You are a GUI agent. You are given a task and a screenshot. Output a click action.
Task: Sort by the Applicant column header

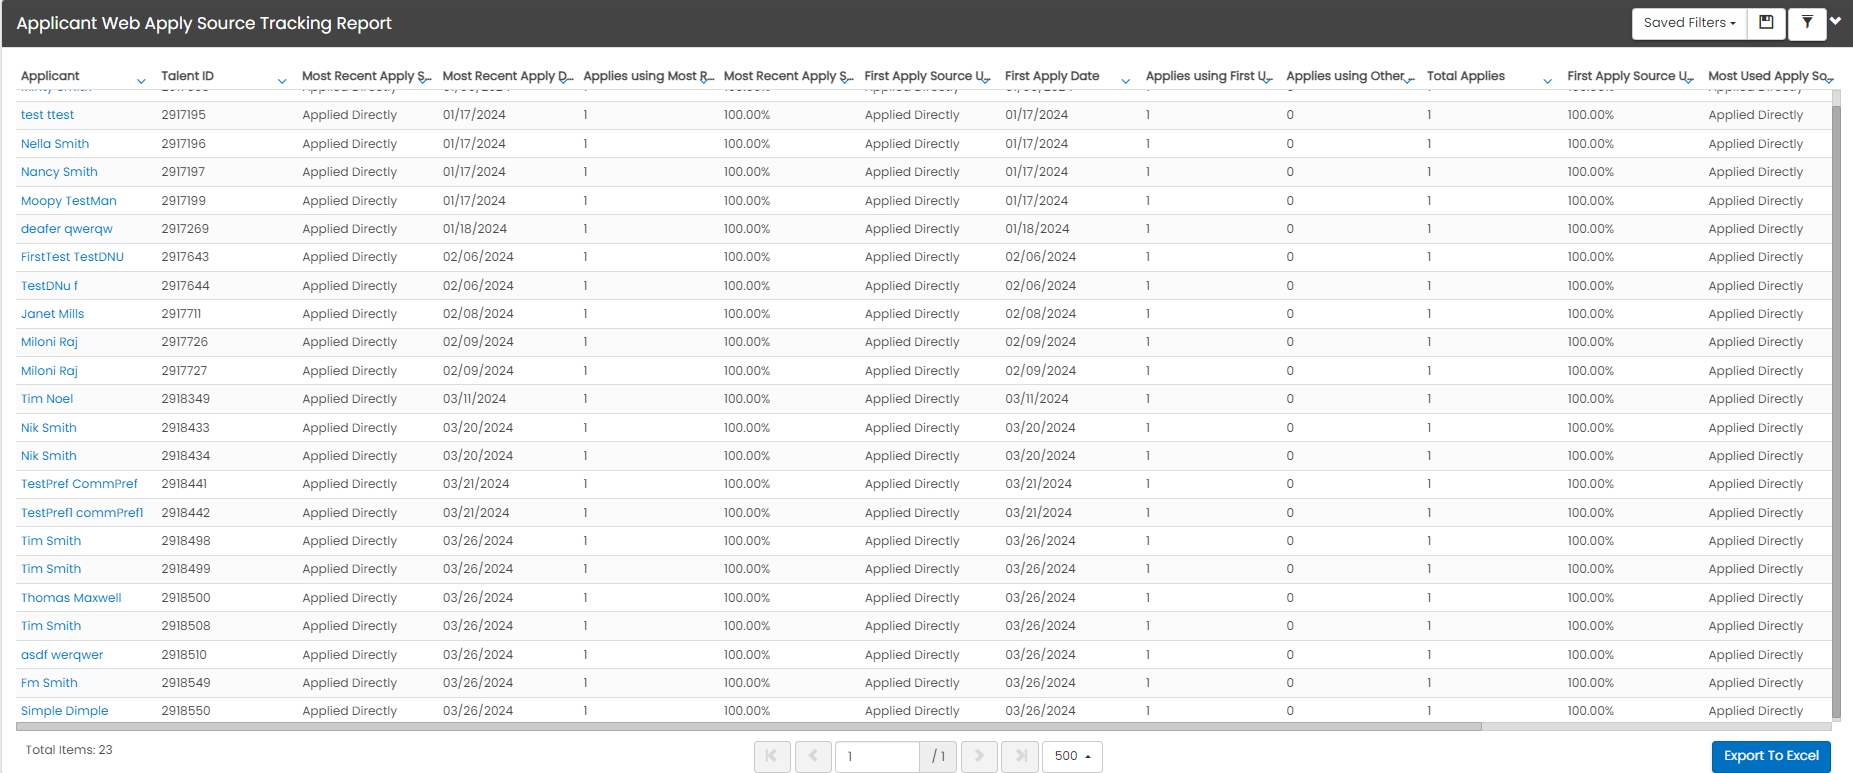click(50, 76)
